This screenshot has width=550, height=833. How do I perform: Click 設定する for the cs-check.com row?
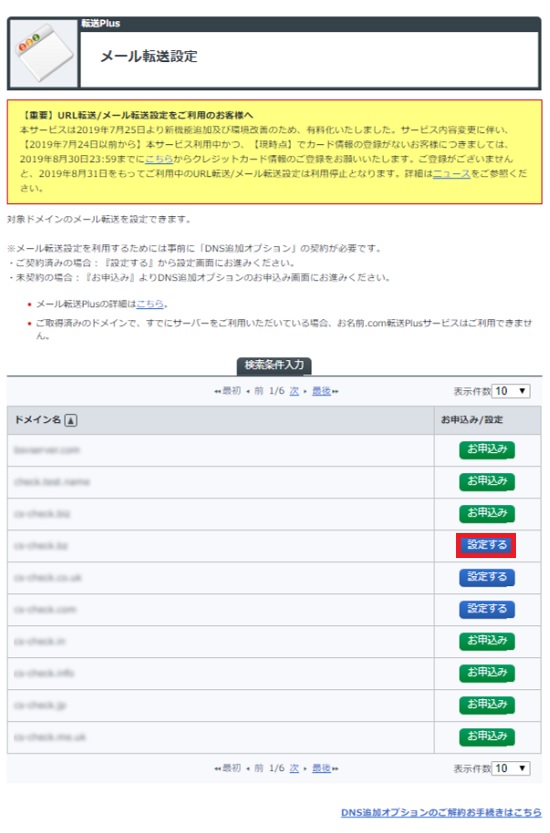point(487,609)
